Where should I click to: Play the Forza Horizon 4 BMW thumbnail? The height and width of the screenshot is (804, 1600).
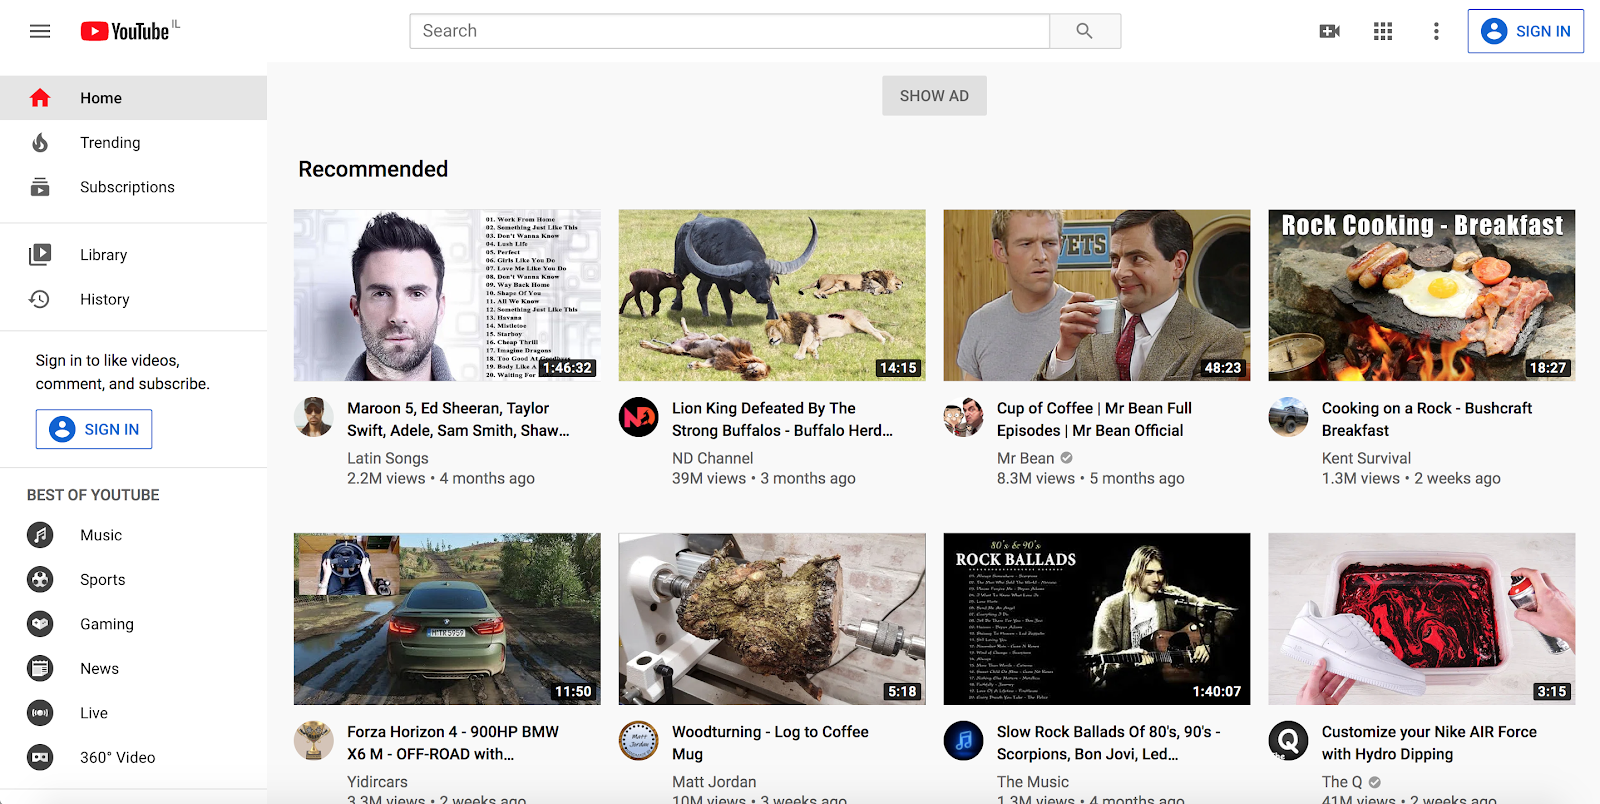click(447, 619)
